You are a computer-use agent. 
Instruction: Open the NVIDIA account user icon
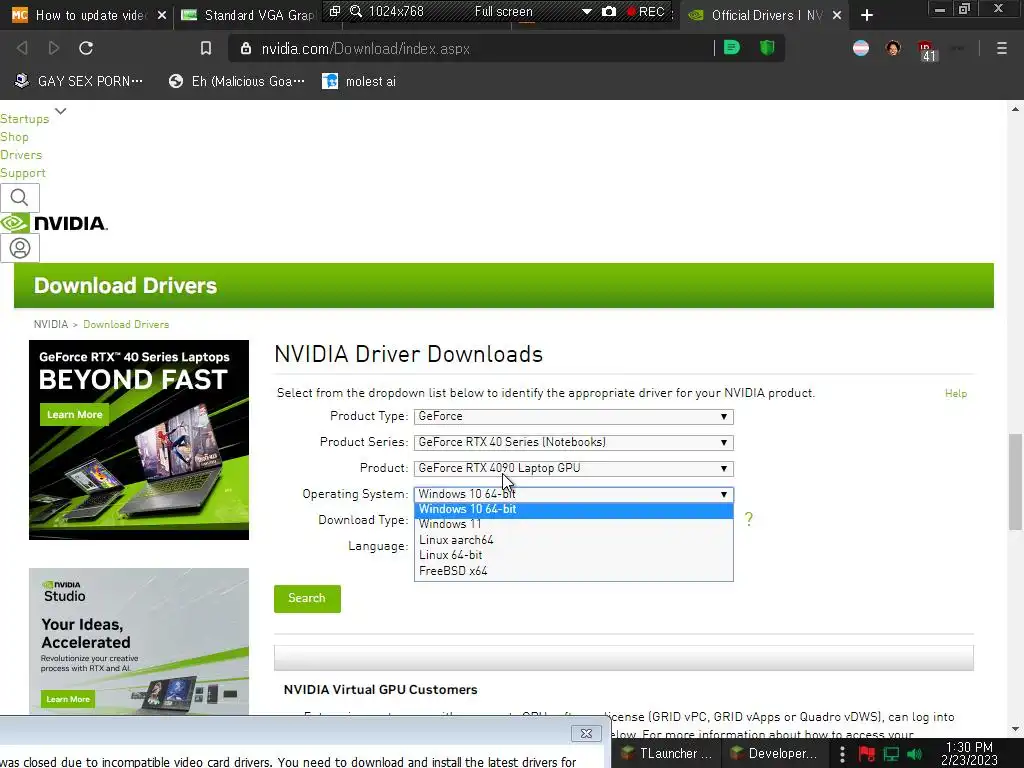click(x=20, y=248)
